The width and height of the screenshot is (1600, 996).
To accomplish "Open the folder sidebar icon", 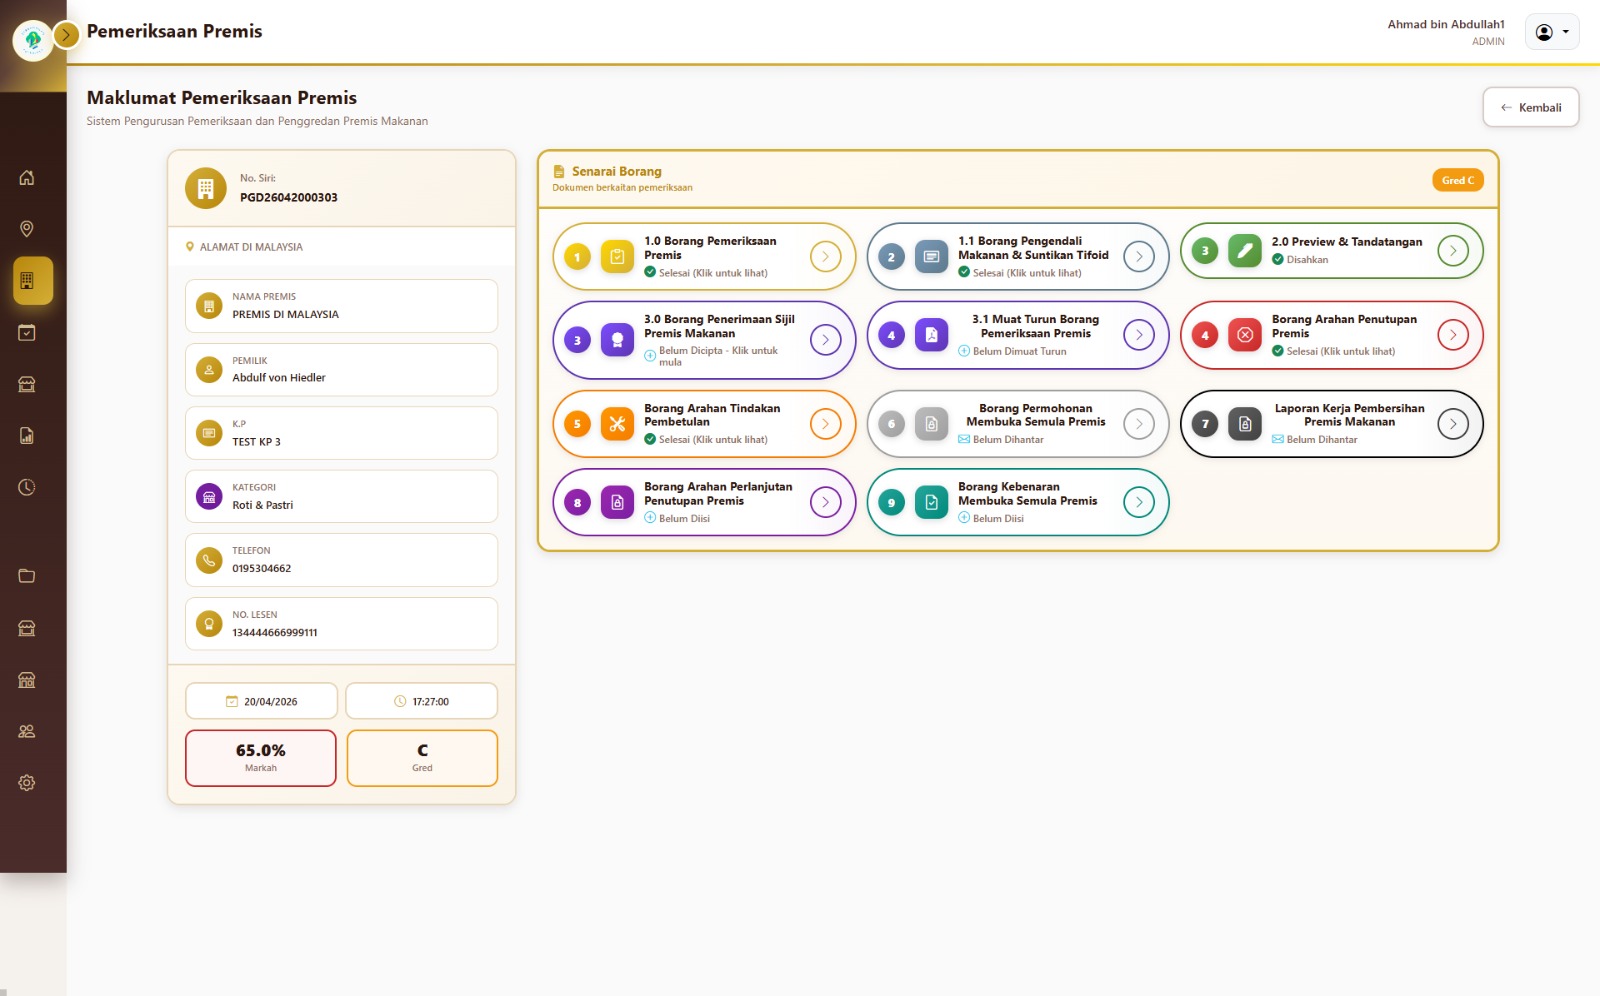I will (27, 576).
